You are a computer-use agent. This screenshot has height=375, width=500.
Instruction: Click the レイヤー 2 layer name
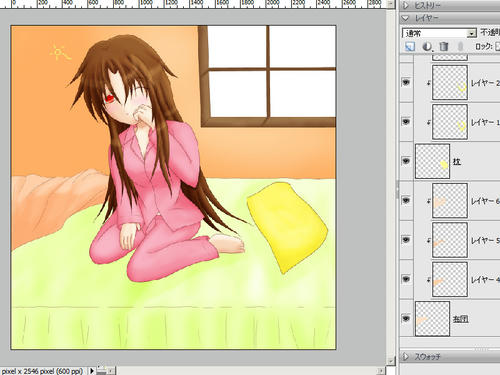(x=485, y=83)
